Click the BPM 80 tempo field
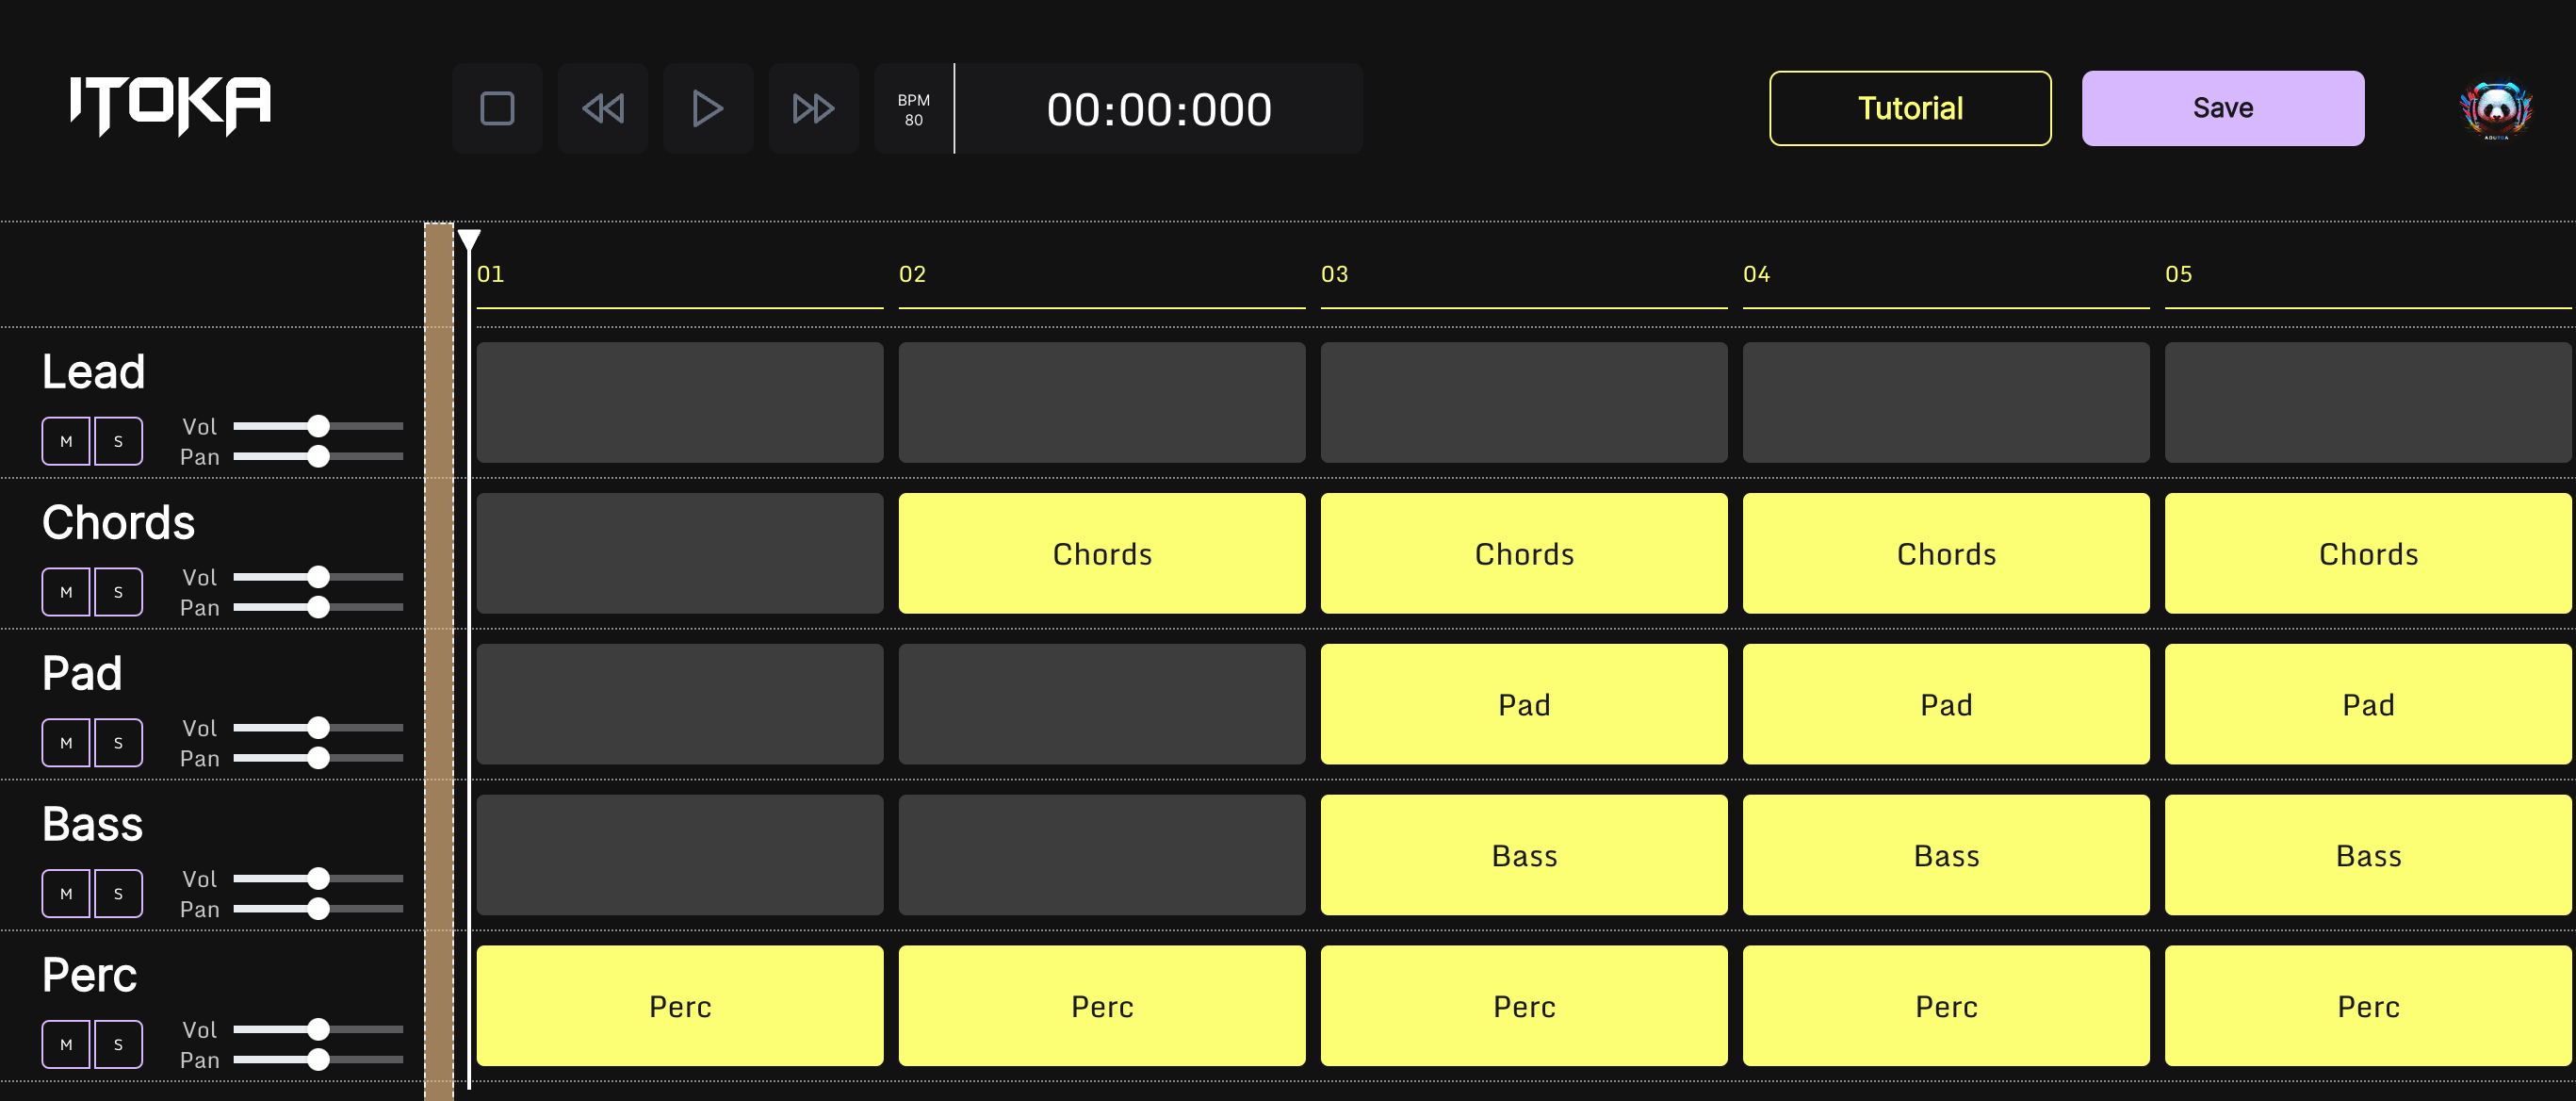 pos(913,109)
